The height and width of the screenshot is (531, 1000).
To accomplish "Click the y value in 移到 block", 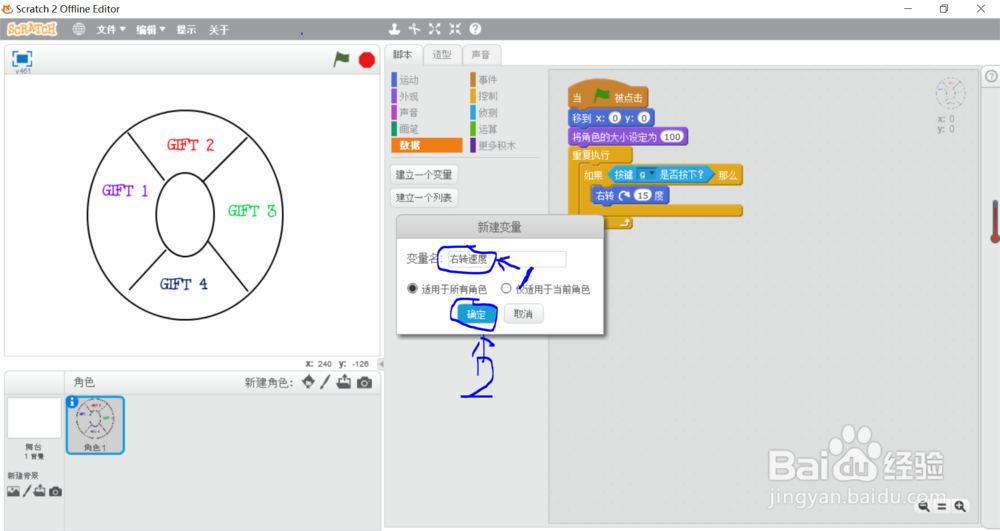I will tap(643, 118).
